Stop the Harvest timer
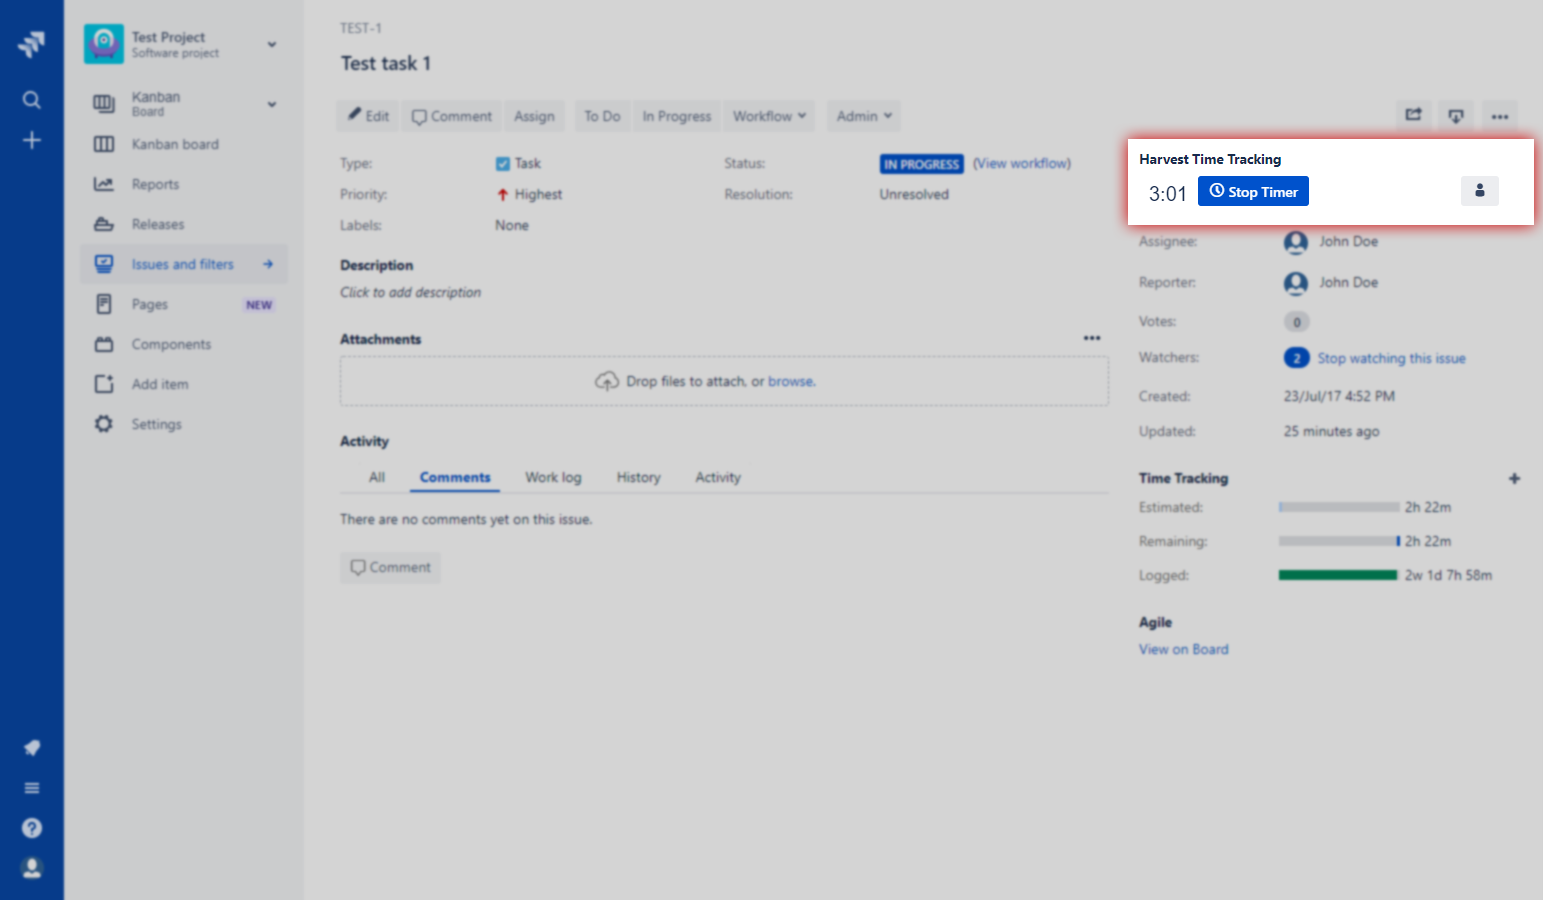This screenshot has width=1543, height=900. (x=1253, y=190)
